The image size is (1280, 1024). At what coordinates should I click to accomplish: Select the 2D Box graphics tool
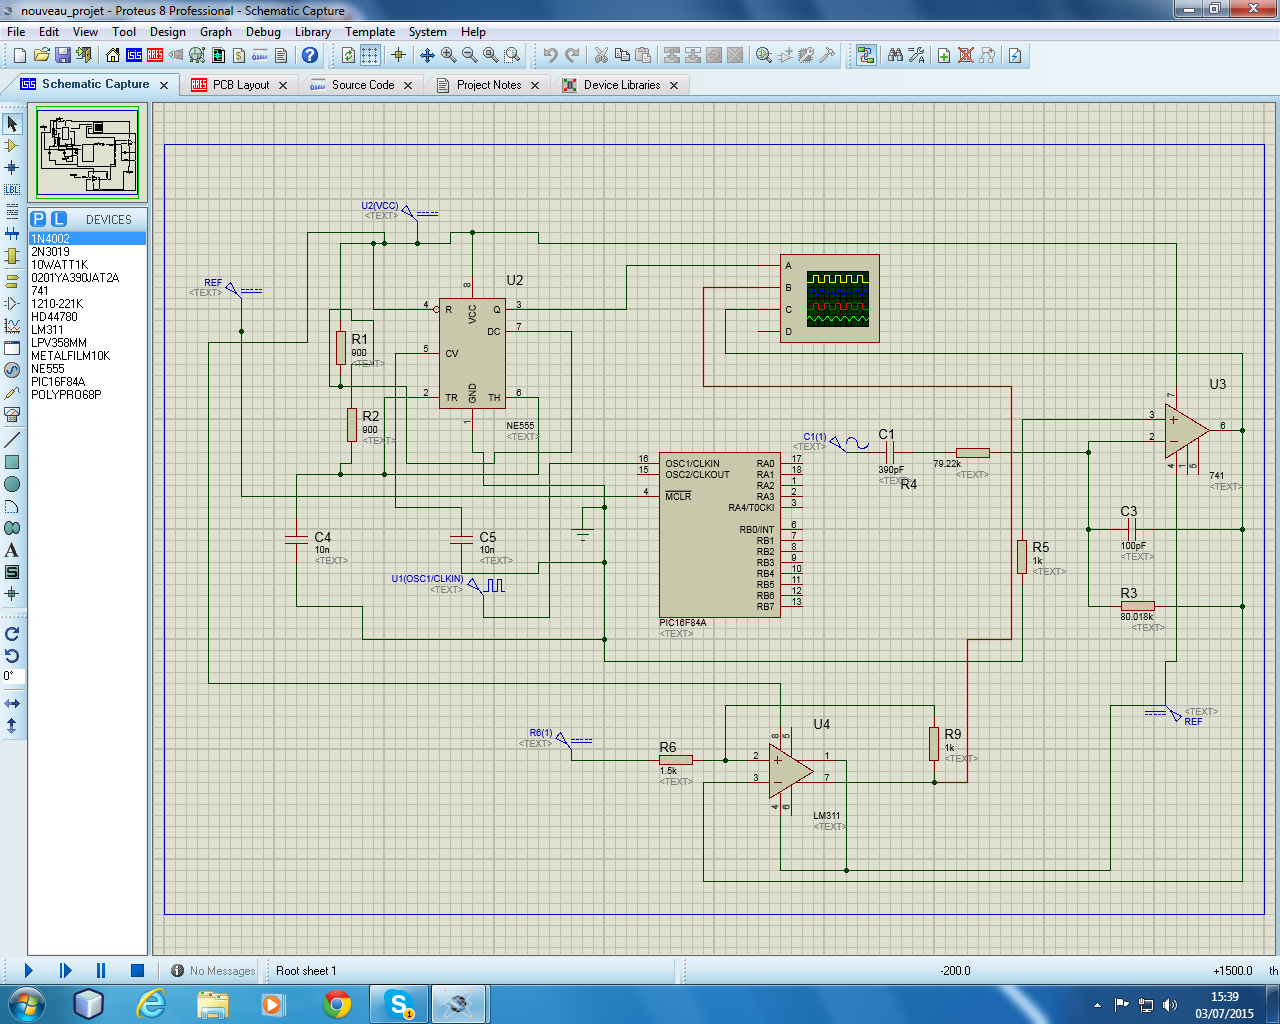[12, 461]
